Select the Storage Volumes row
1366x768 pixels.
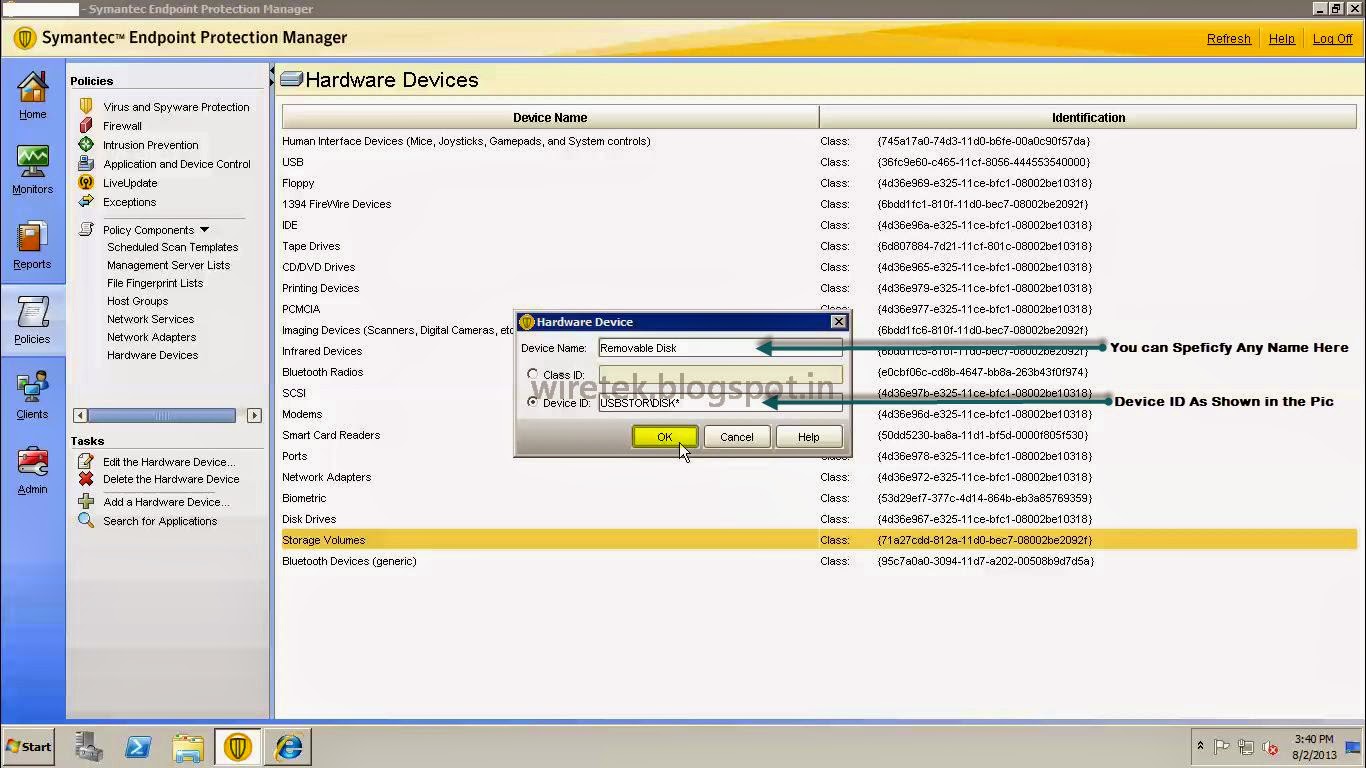click(819, 540)
